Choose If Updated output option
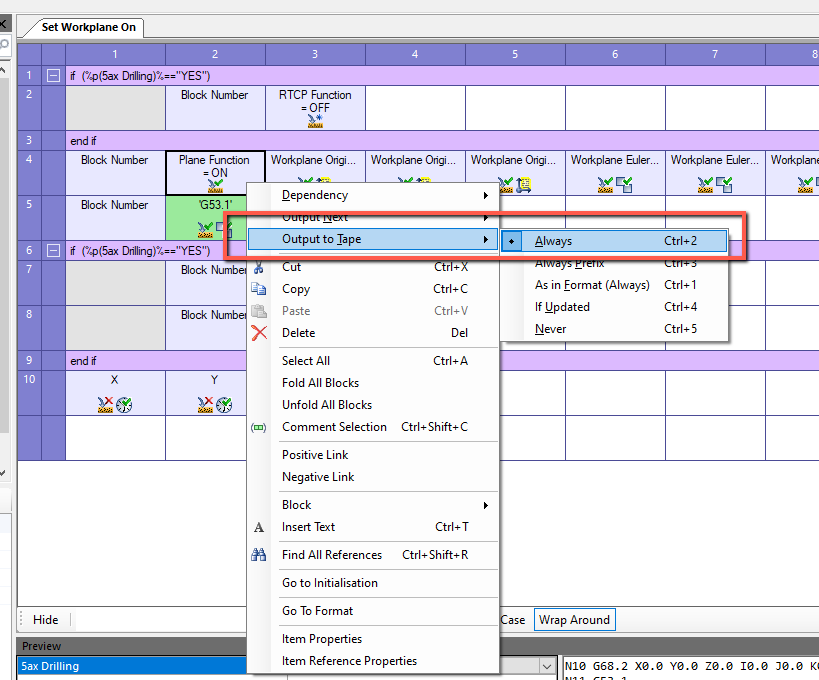819x680 pixels. [614, 307]
